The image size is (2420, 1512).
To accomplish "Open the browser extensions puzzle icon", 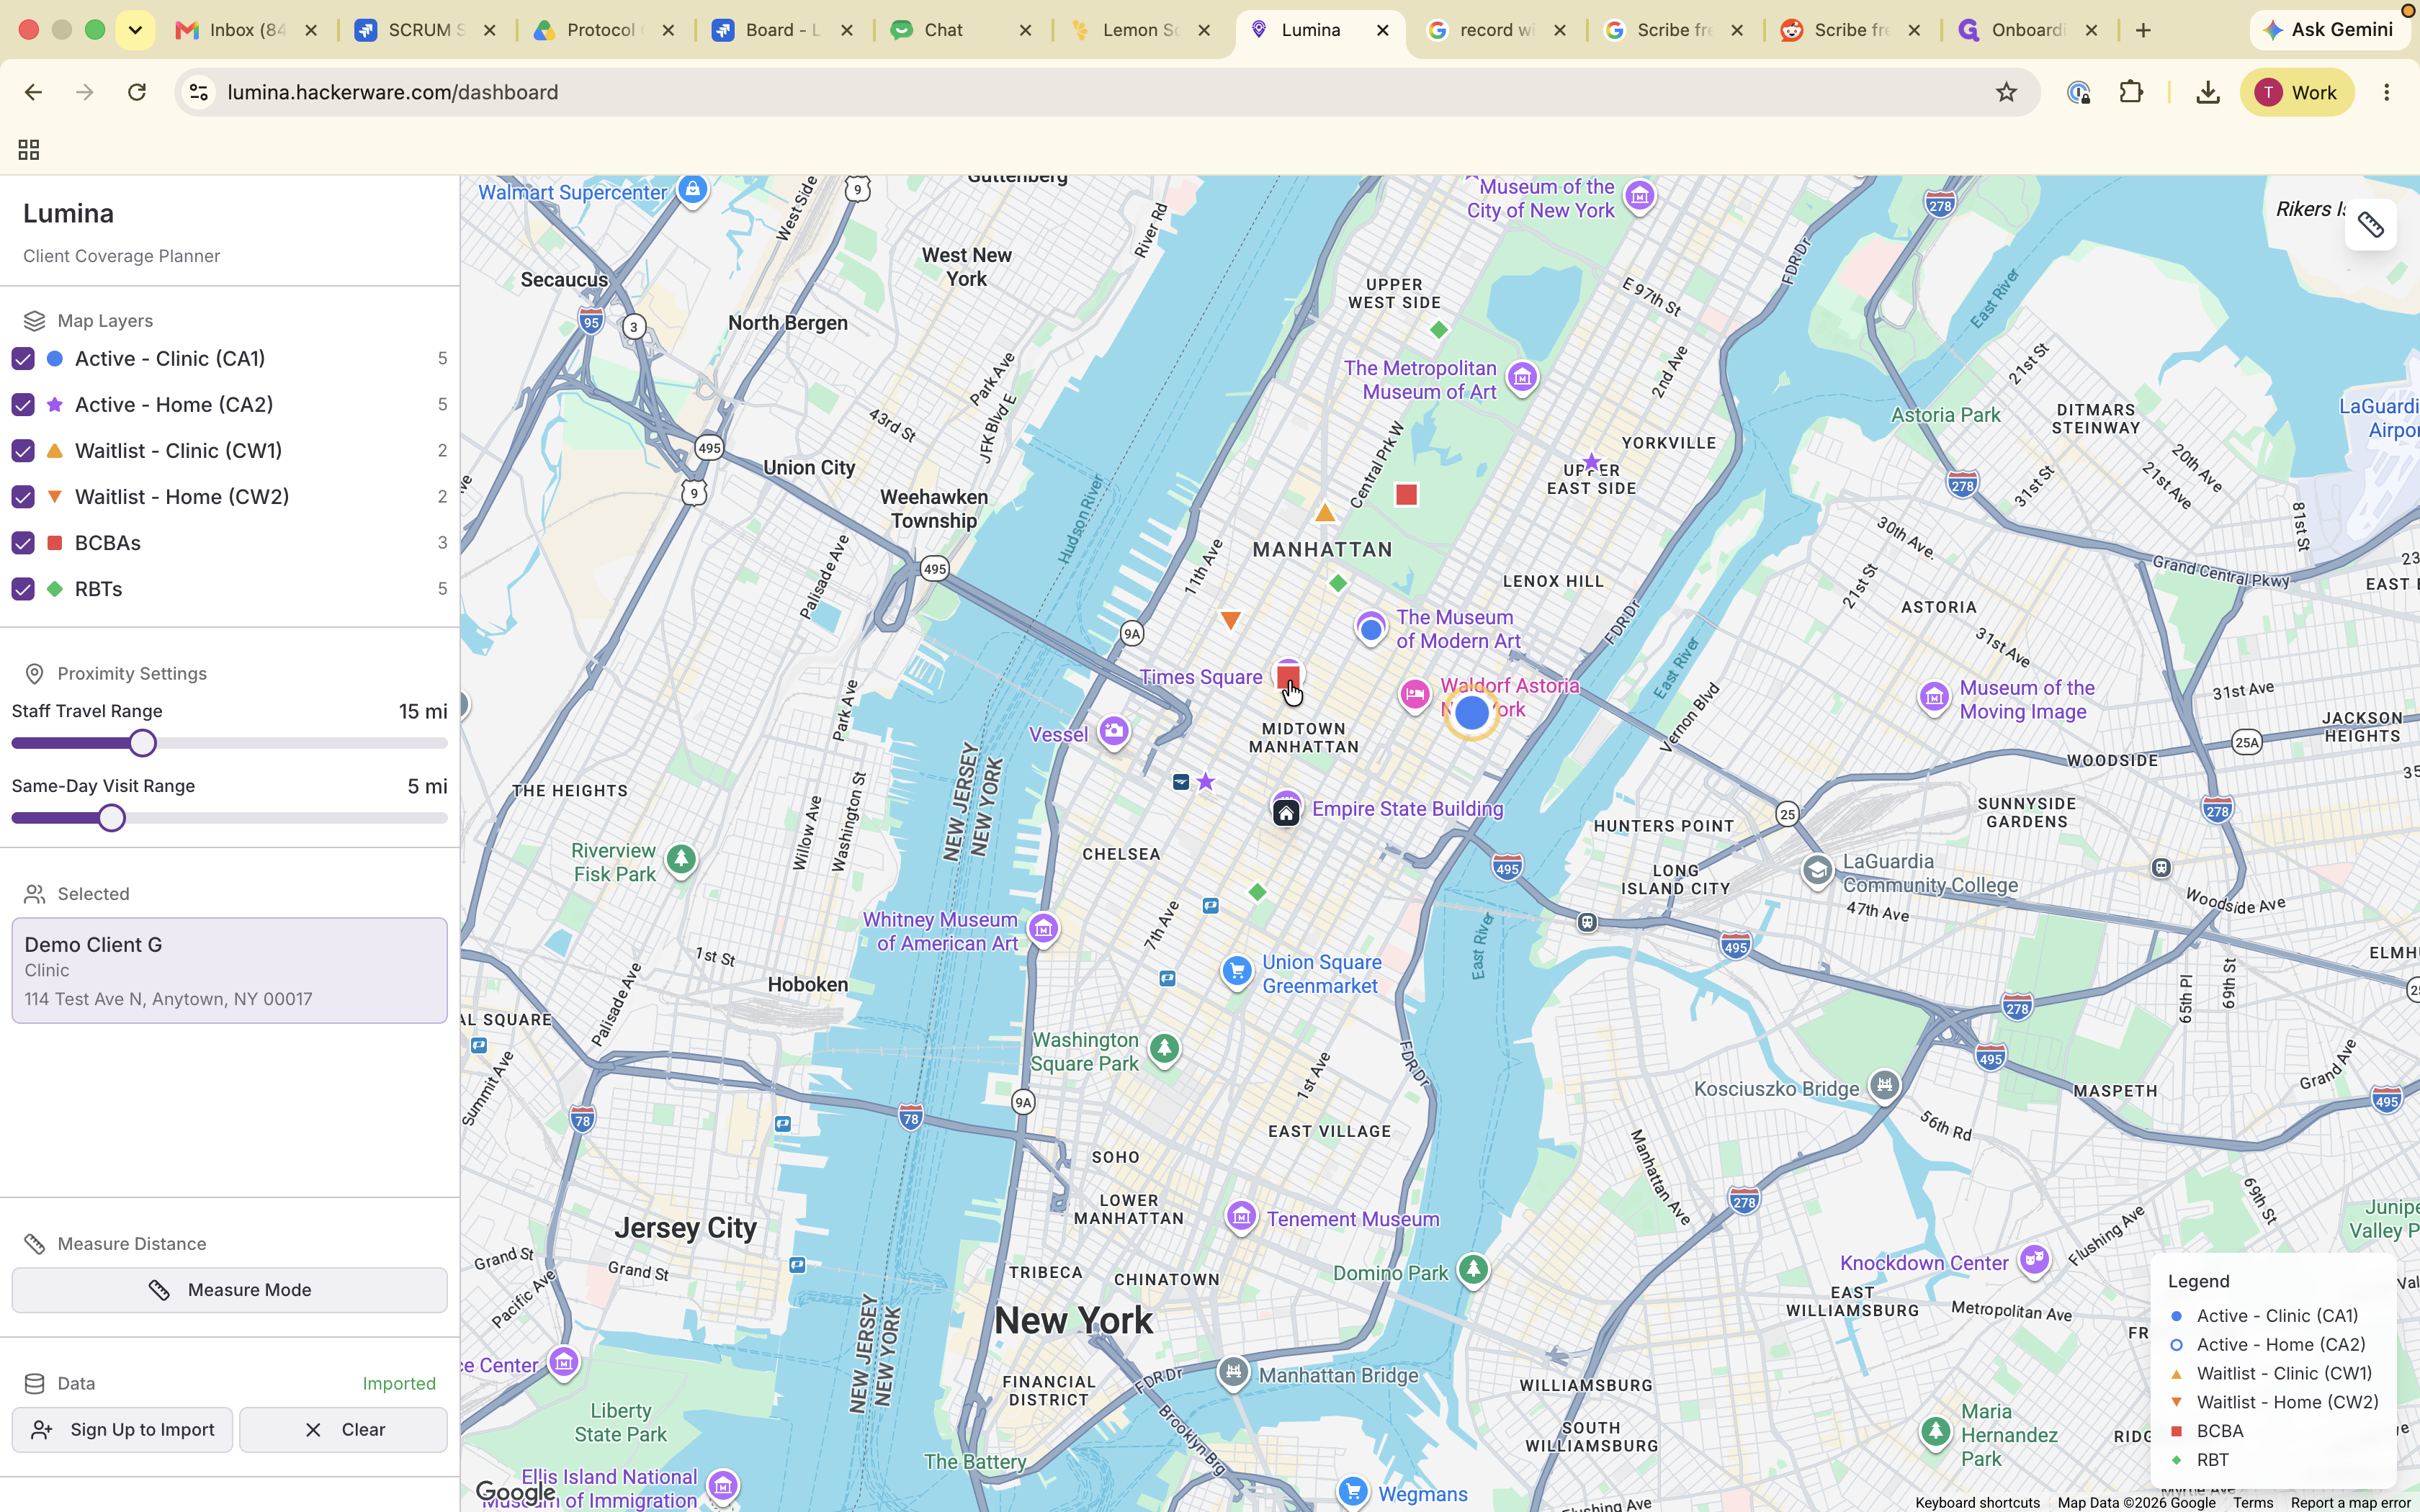I will coord(2131,92).
